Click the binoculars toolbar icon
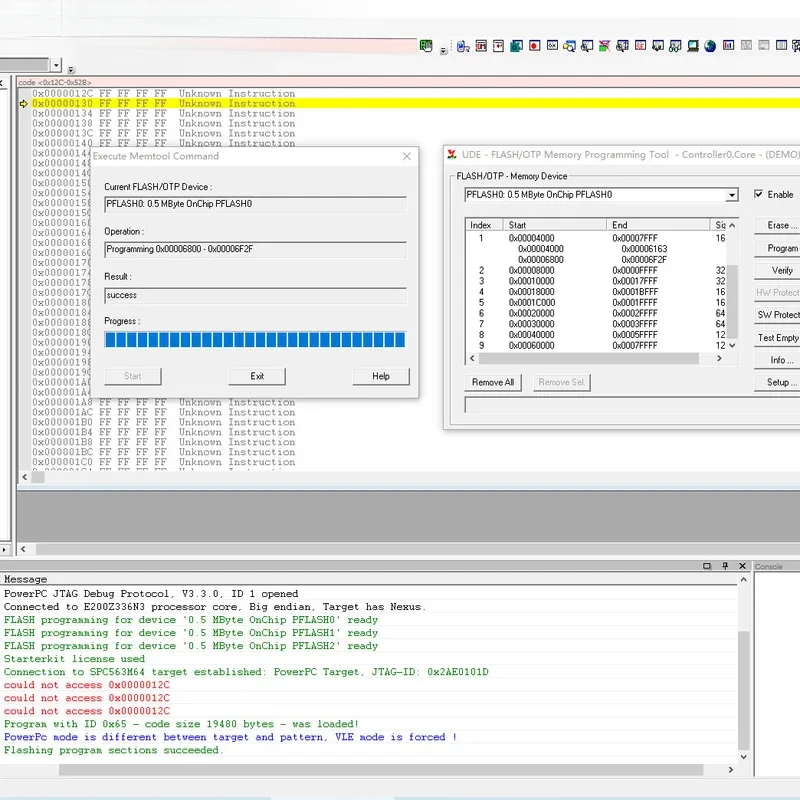This screenshot has height=800, width=800. pyautogui.click(x=673, y=46)
